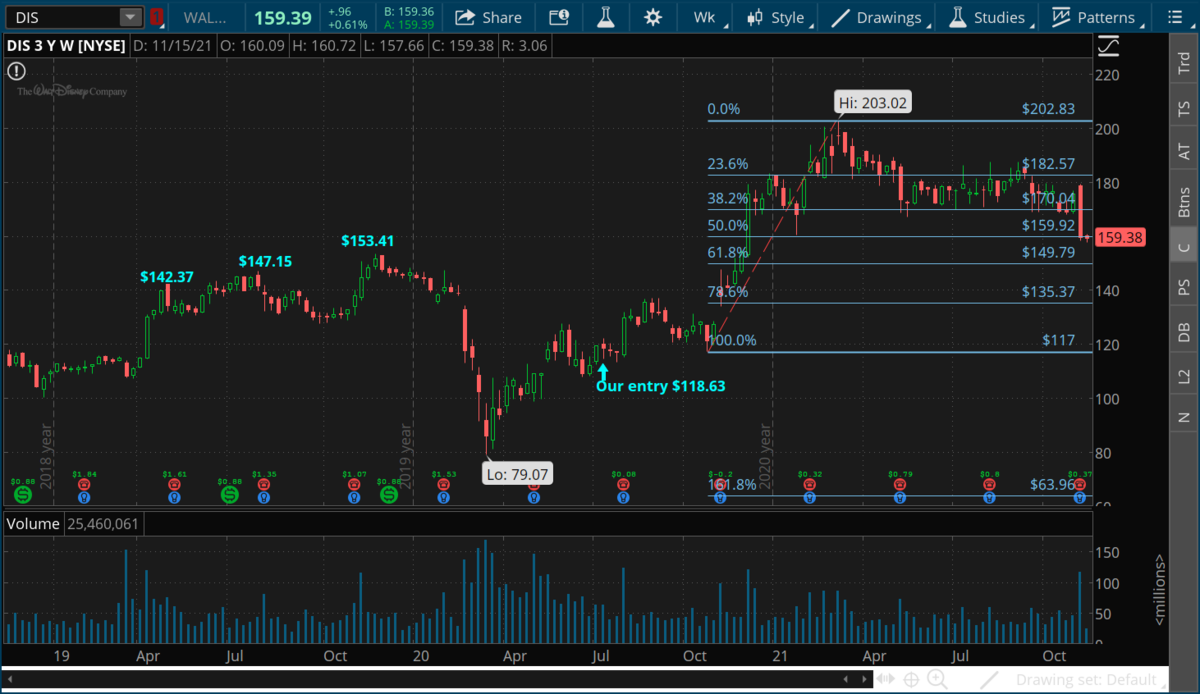The image size is (1200, 694).
Task: Click the WAL... company name label
Action: [x=203, y=18]
